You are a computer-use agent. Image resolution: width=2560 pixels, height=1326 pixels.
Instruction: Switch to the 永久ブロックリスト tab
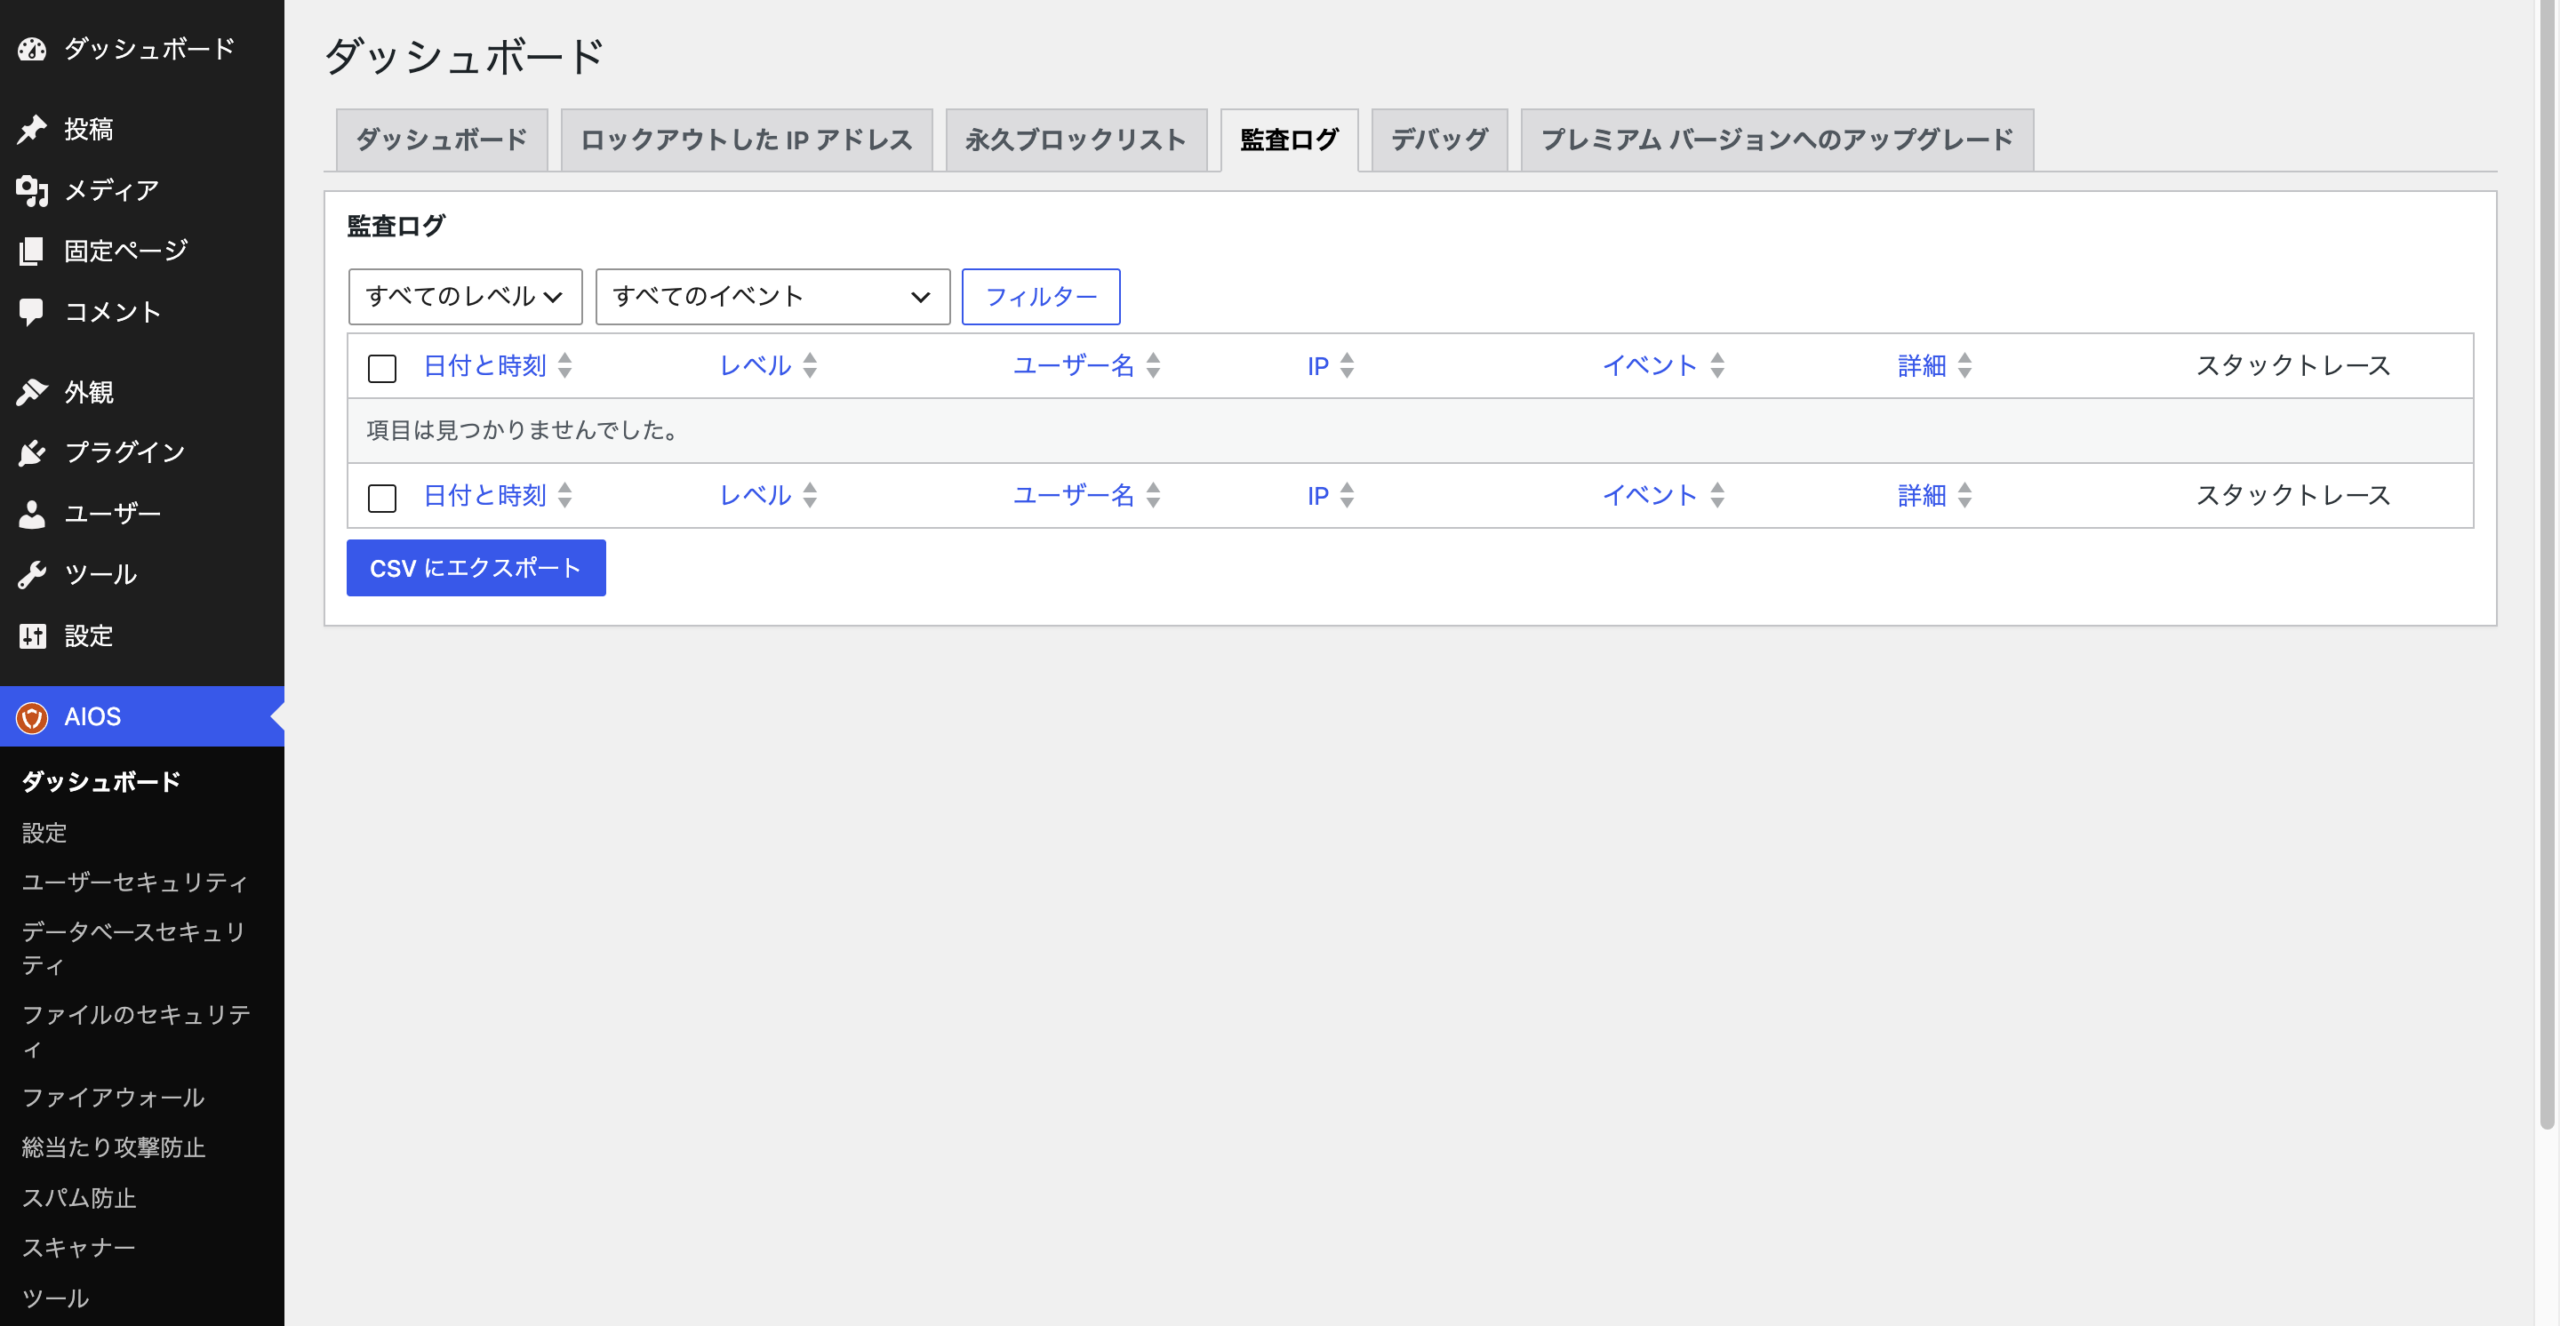coord(1076,140)
